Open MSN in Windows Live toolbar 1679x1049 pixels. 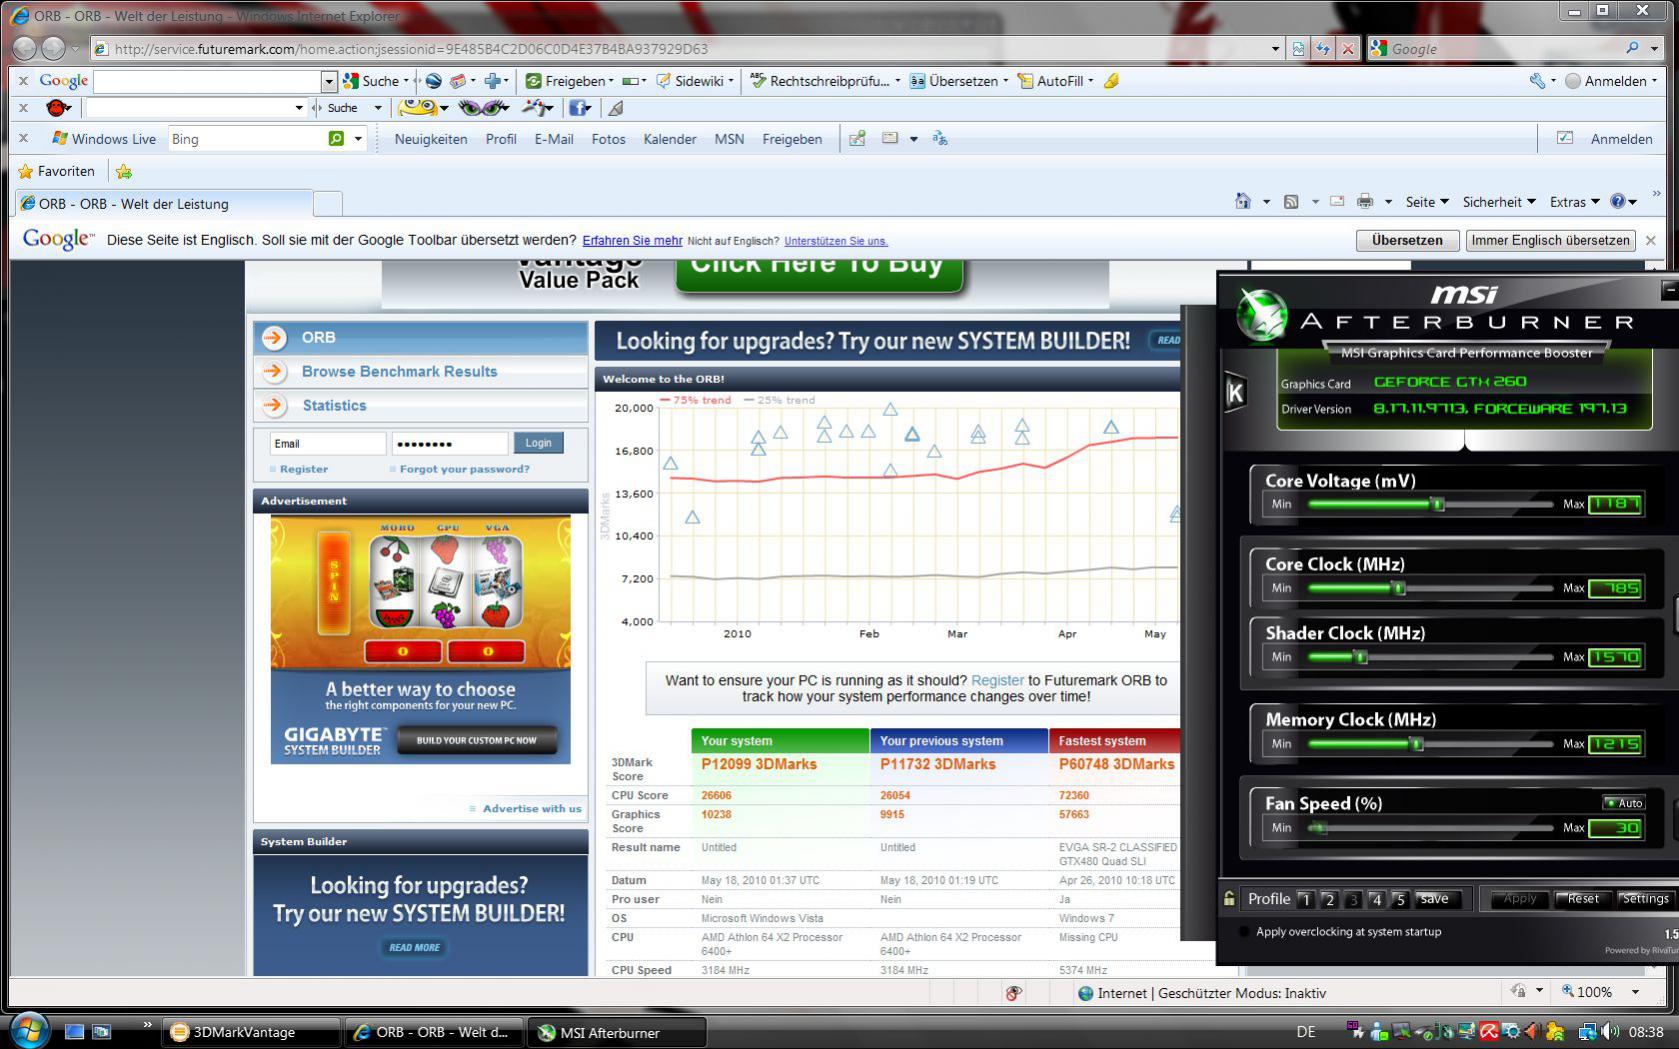(x=729, y=139)
